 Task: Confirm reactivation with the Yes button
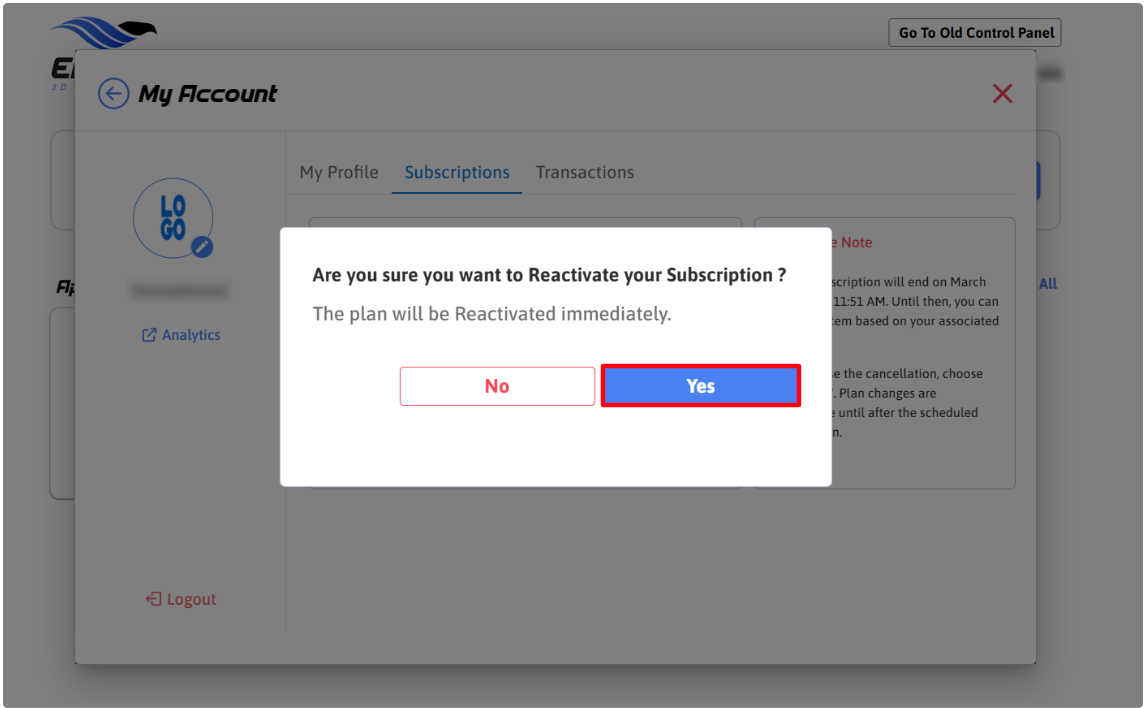(x=700, y=386)
